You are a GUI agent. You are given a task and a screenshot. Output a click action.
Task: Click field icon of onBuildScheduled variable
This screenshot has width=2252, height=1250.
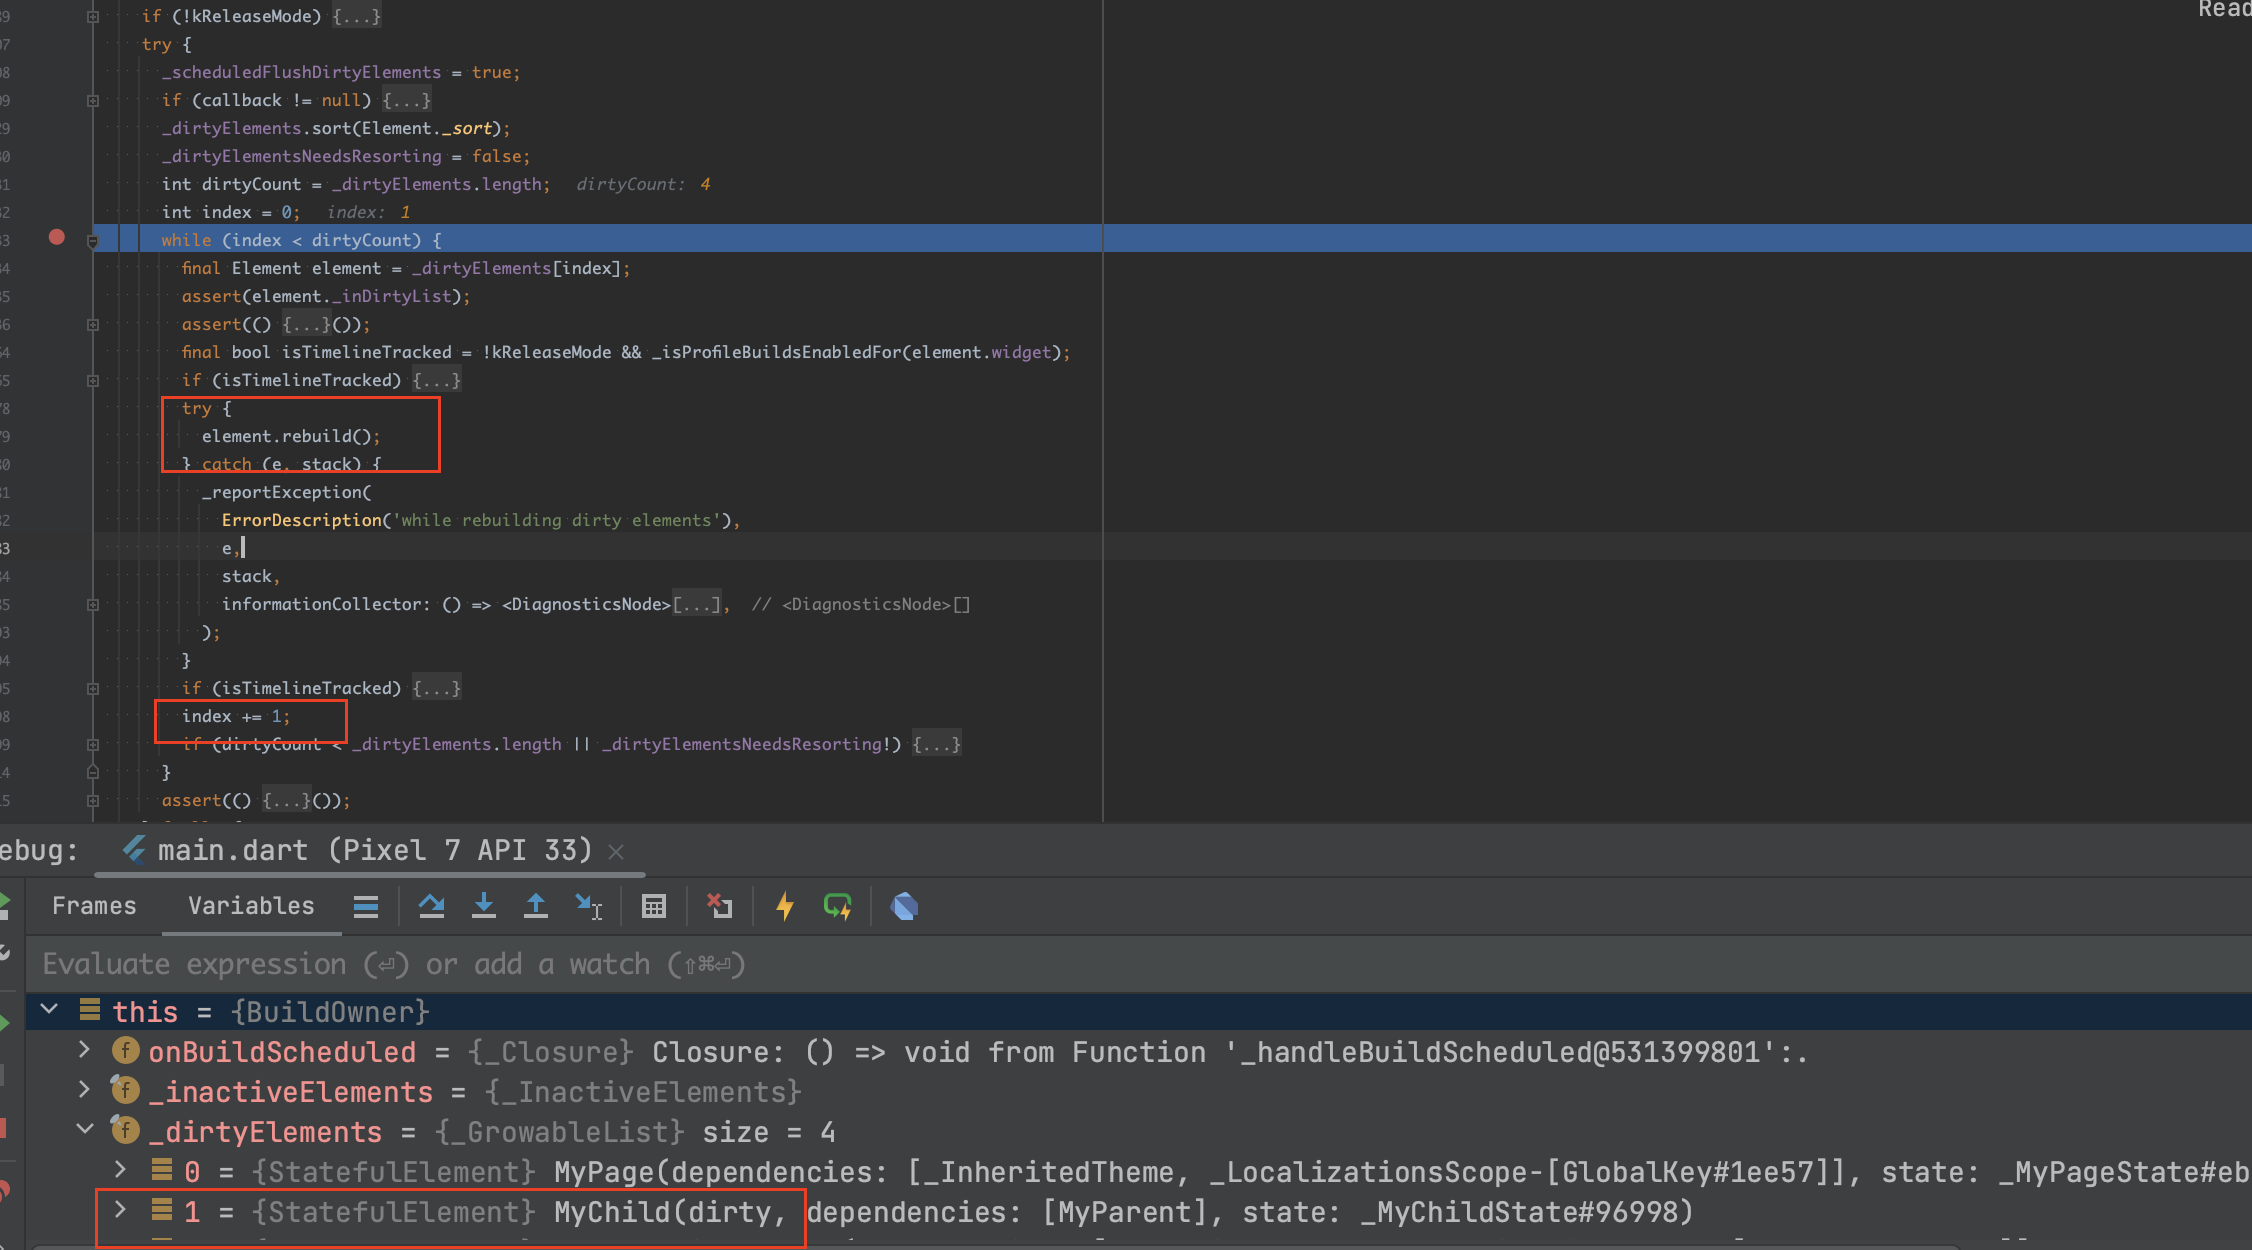(x=126, y=1050)
